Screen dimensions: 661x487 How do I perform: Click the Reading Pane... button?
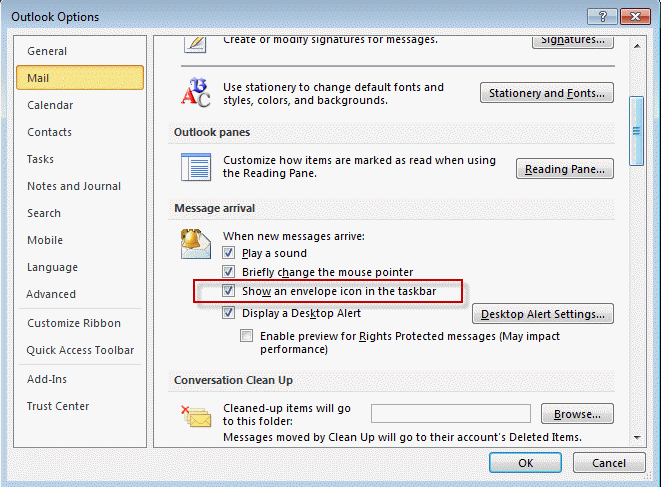564,169
